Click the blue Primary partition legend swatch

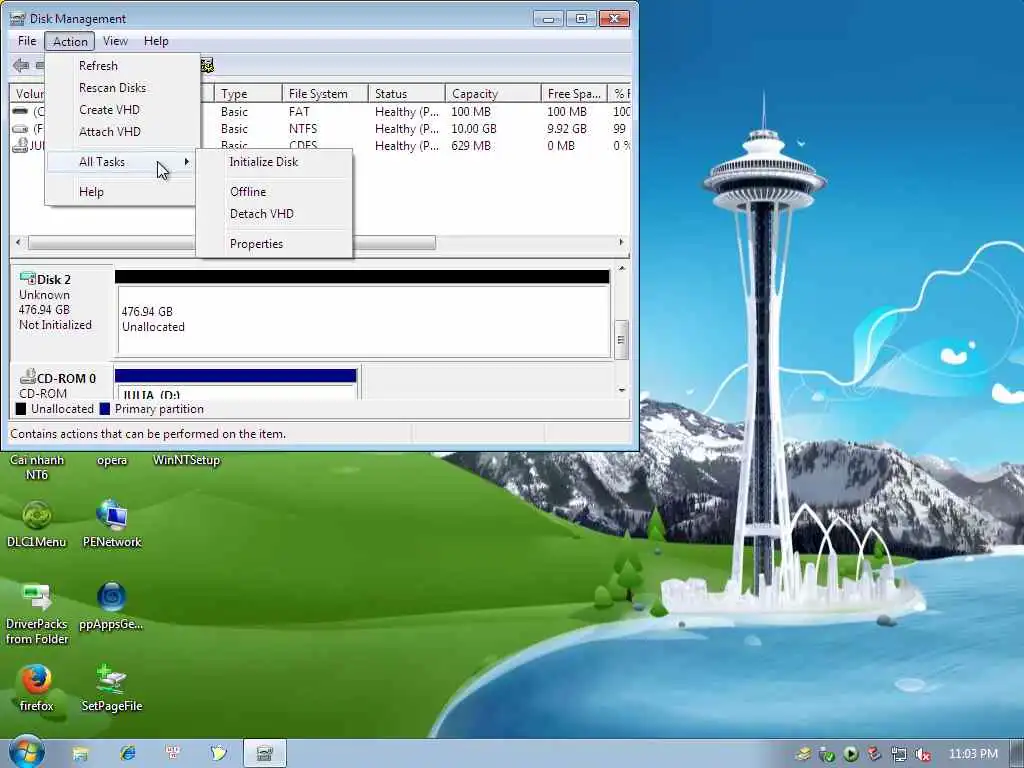point(104,409)
